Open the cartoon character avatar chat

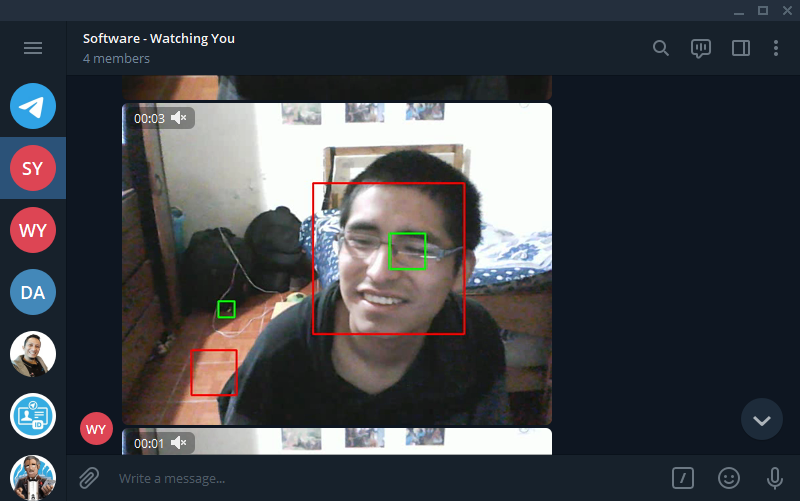point(33,478)
